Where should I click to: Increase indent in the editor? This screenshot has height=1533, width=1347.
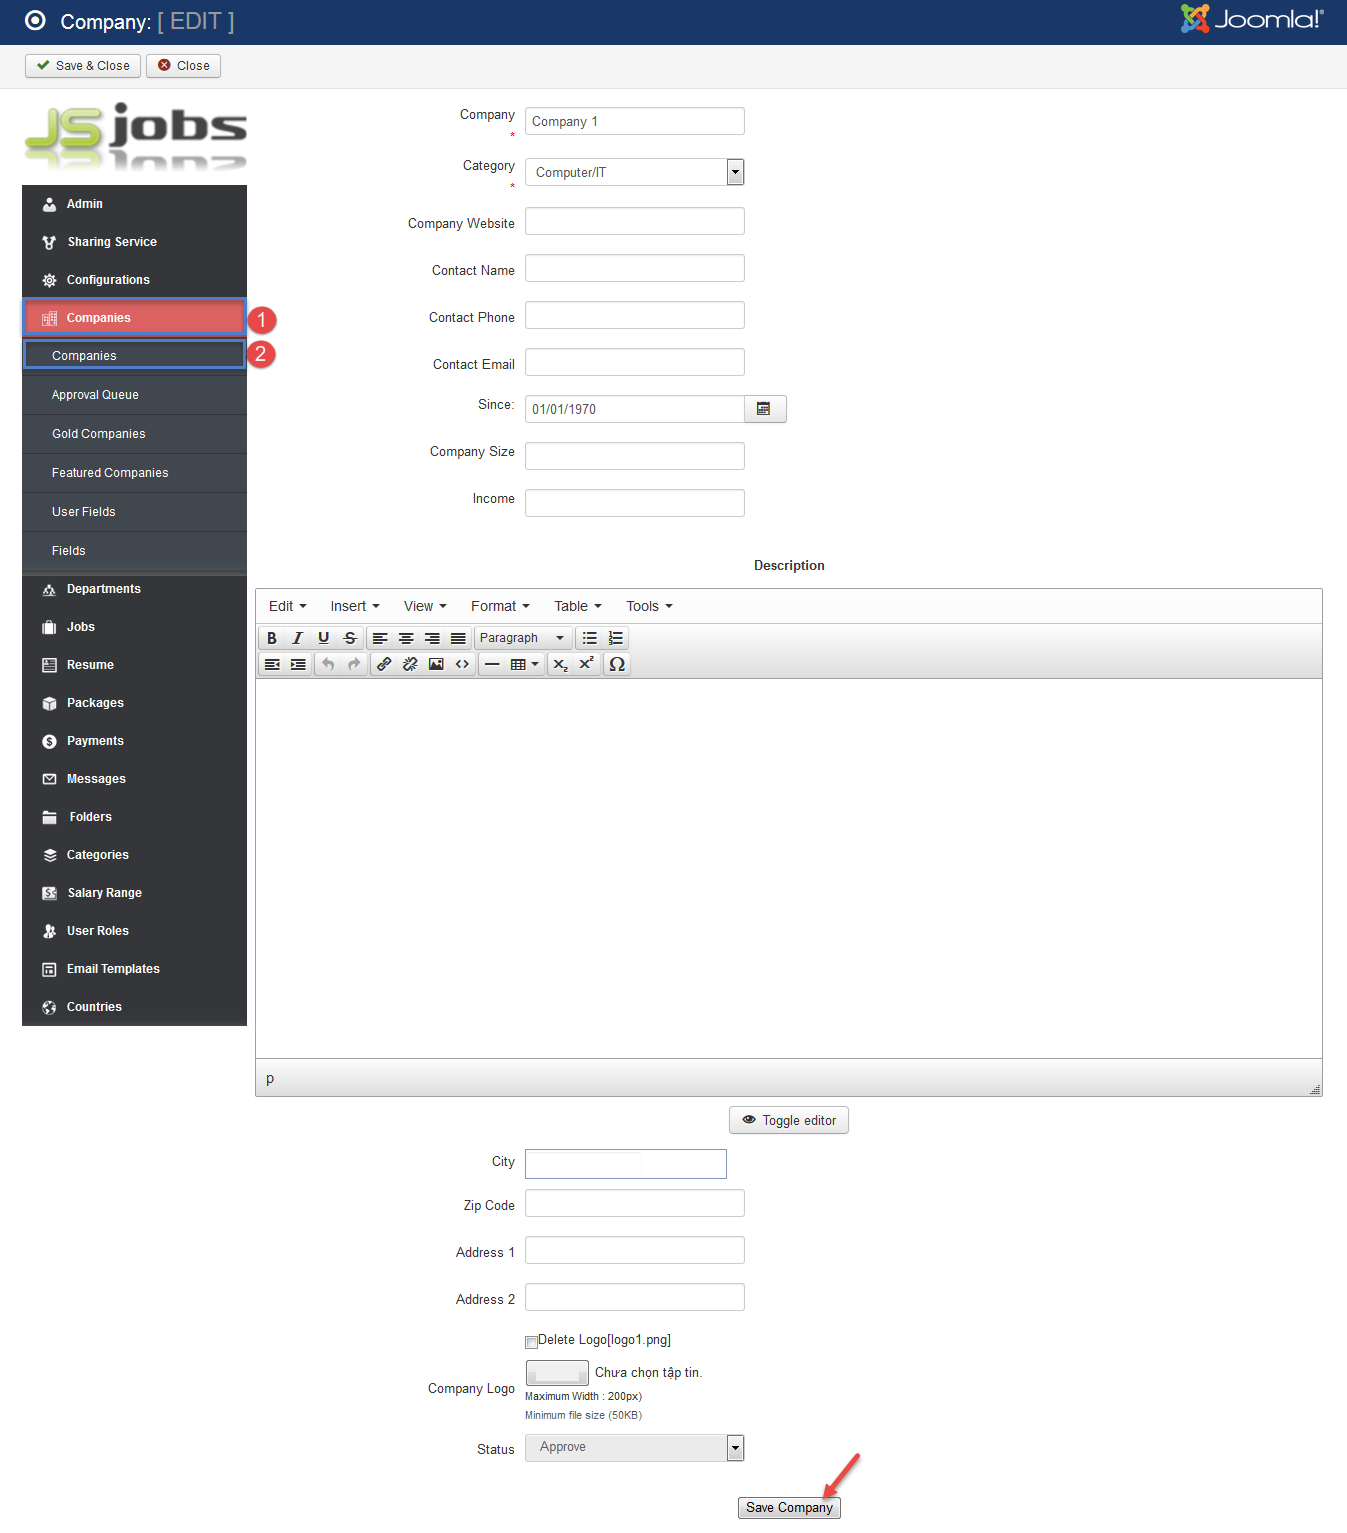pos(298,664)
